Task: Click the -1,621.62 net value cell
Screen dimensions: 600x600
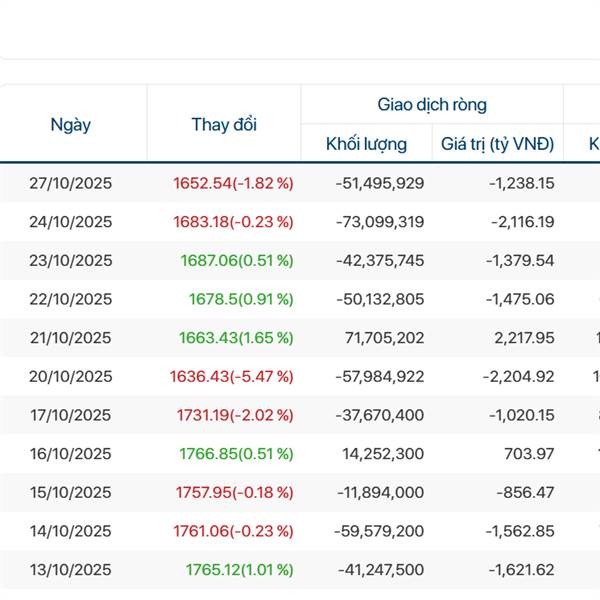Action: coord(521,570)
